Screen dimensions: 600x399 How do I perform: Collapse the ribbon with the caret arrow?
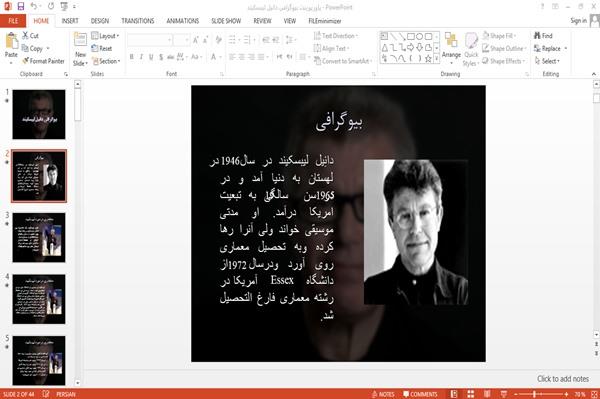click(593, 74)
